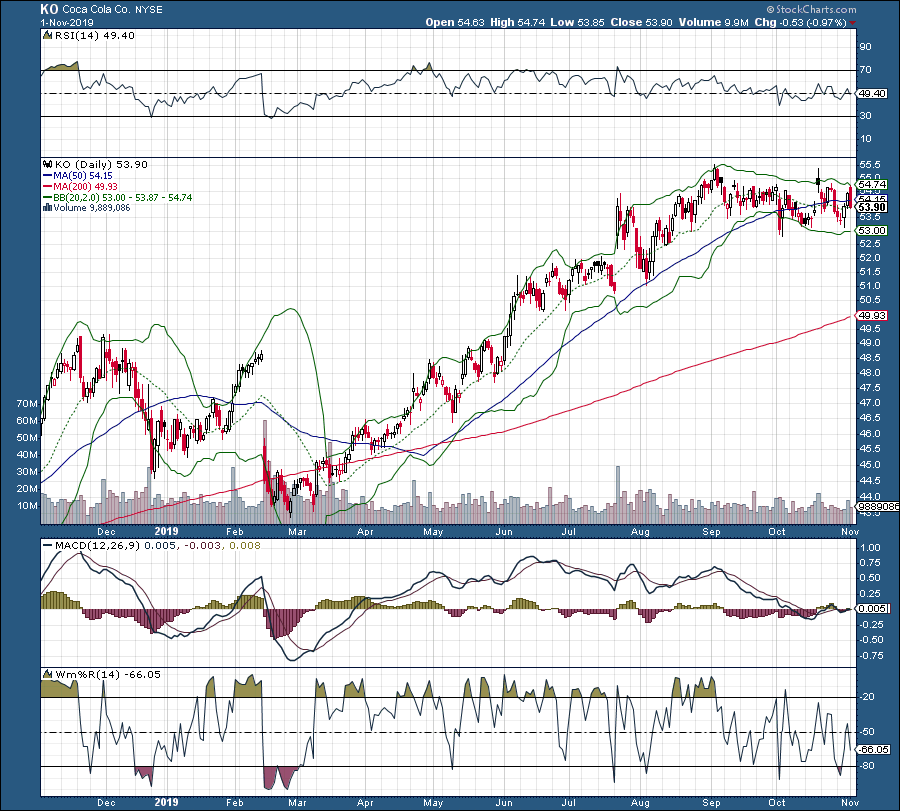Click the -20 Williams %R axis label
Image resolution: width=900 pixels, height=811 pixels.
pyautogui.click(x=867, y=697)
